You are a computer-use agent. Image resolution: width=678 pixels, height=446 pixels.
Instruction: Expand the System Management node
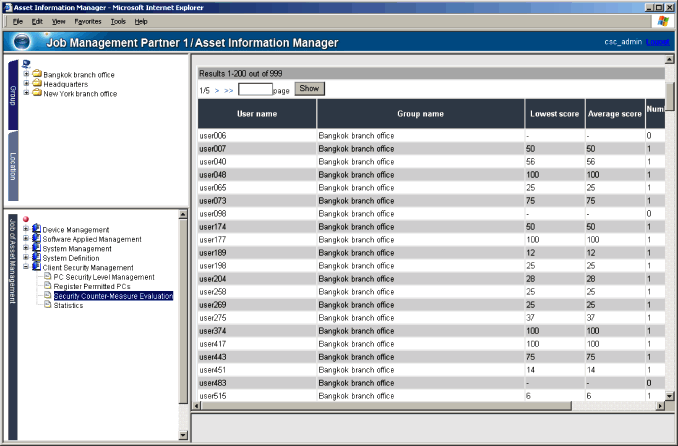(26, 249)
